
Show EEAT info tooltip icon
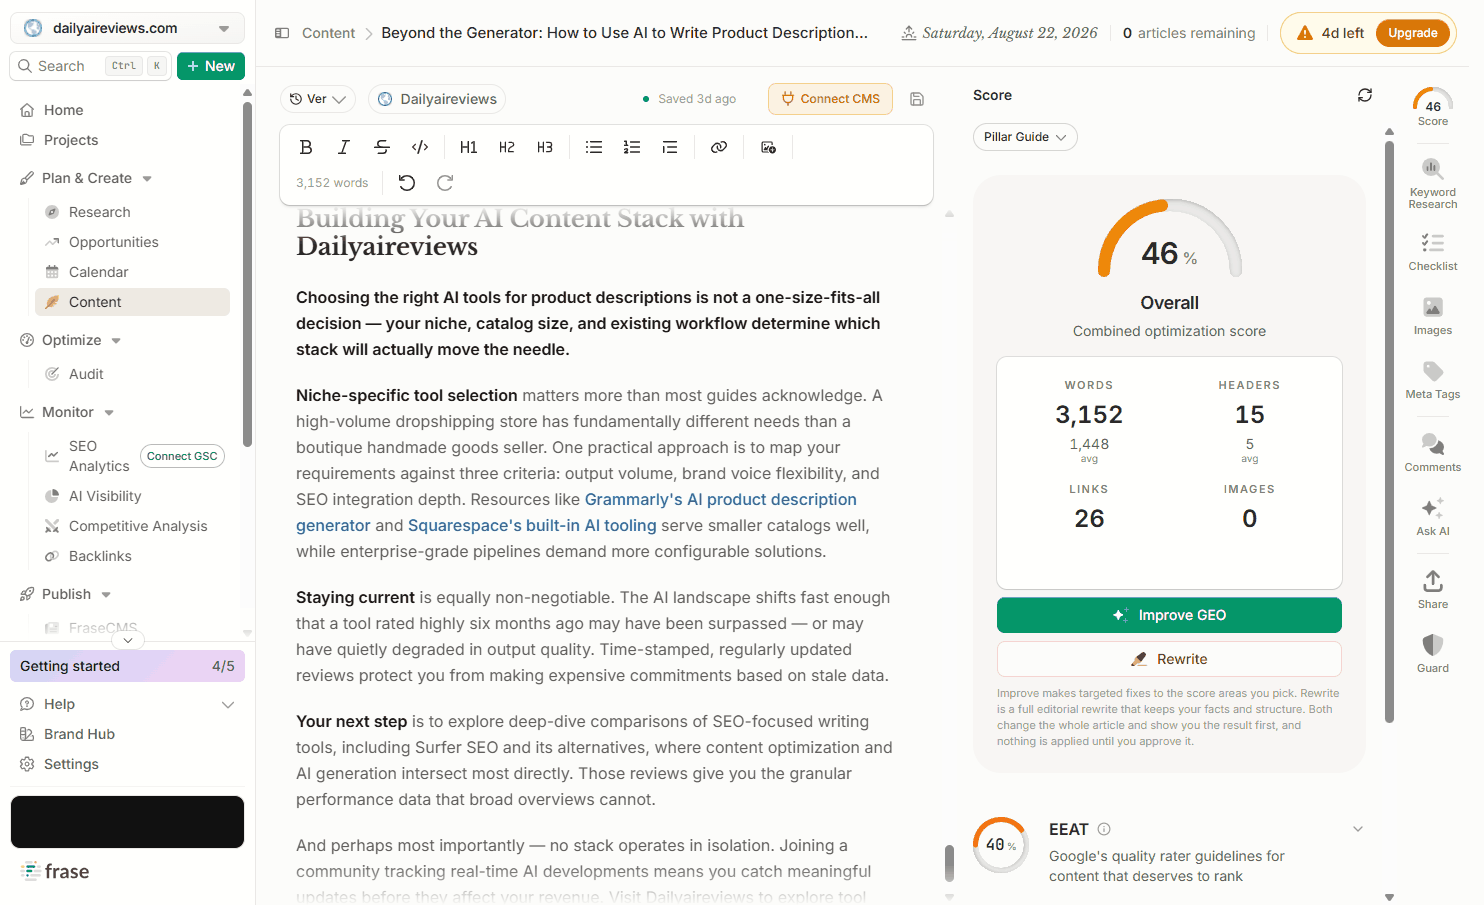(x=1104, y=829)
